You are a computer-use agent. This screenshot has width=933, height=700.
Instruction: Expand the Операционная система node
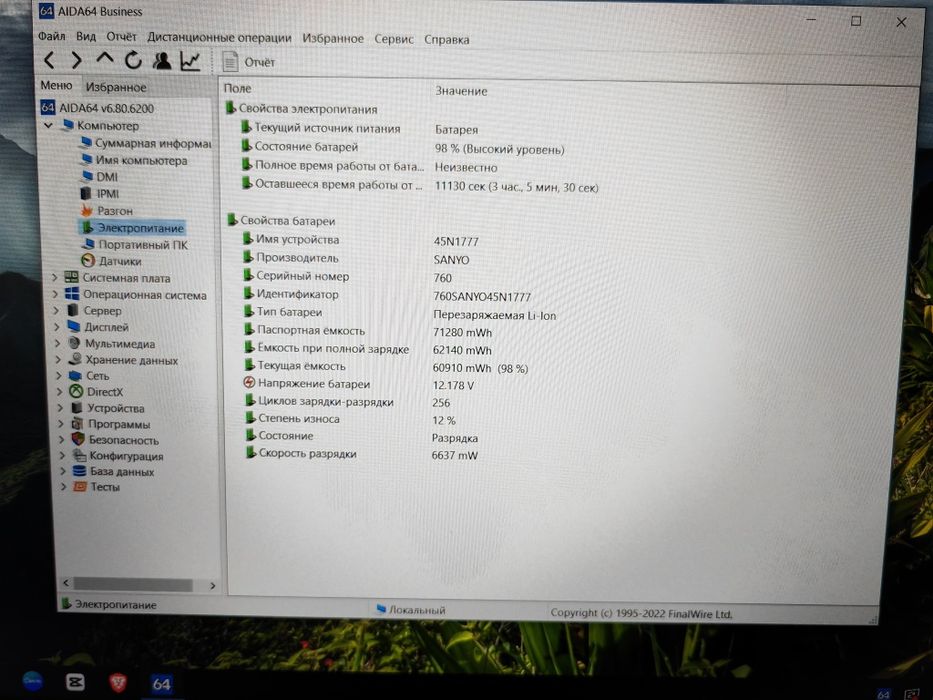click(x=55, y=295)
